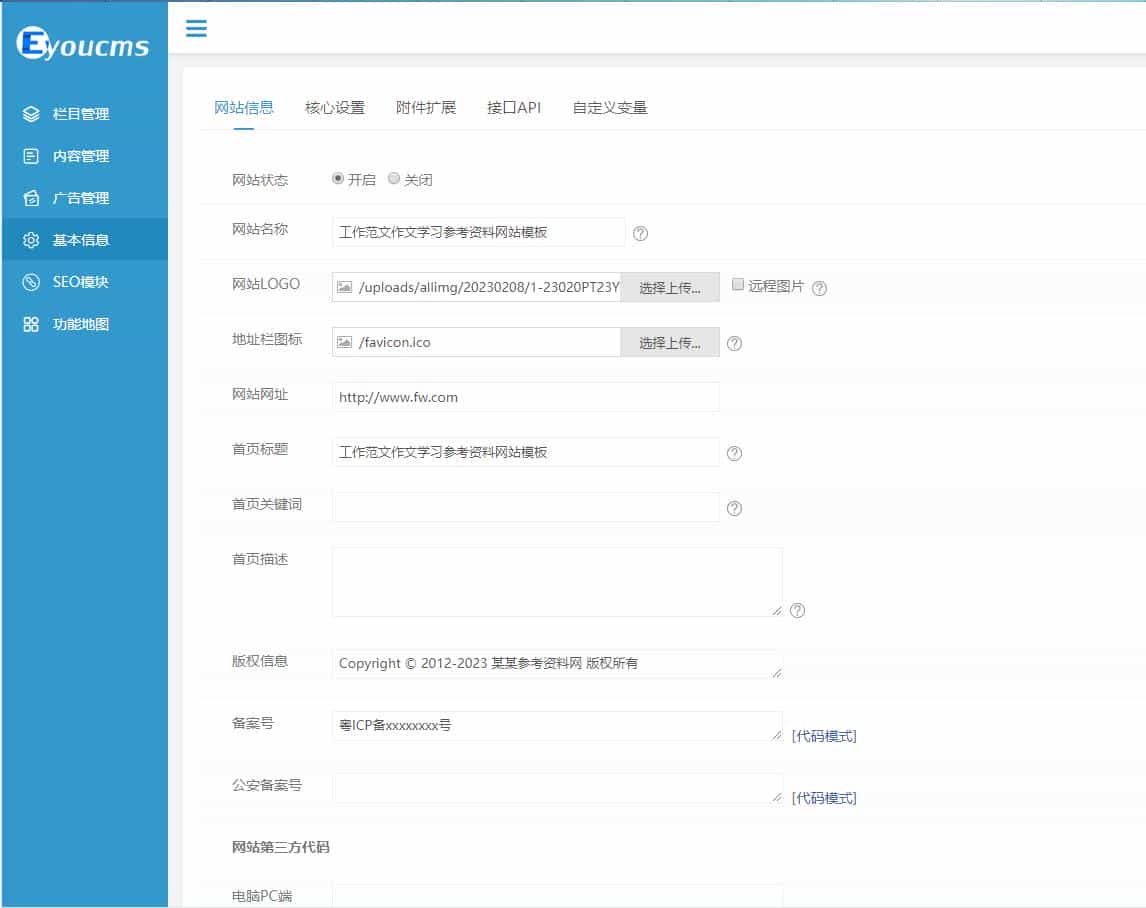Open SEO模块 in the sidebar
This screenshot has width=1146, height=908.
[x=85, y=282]
